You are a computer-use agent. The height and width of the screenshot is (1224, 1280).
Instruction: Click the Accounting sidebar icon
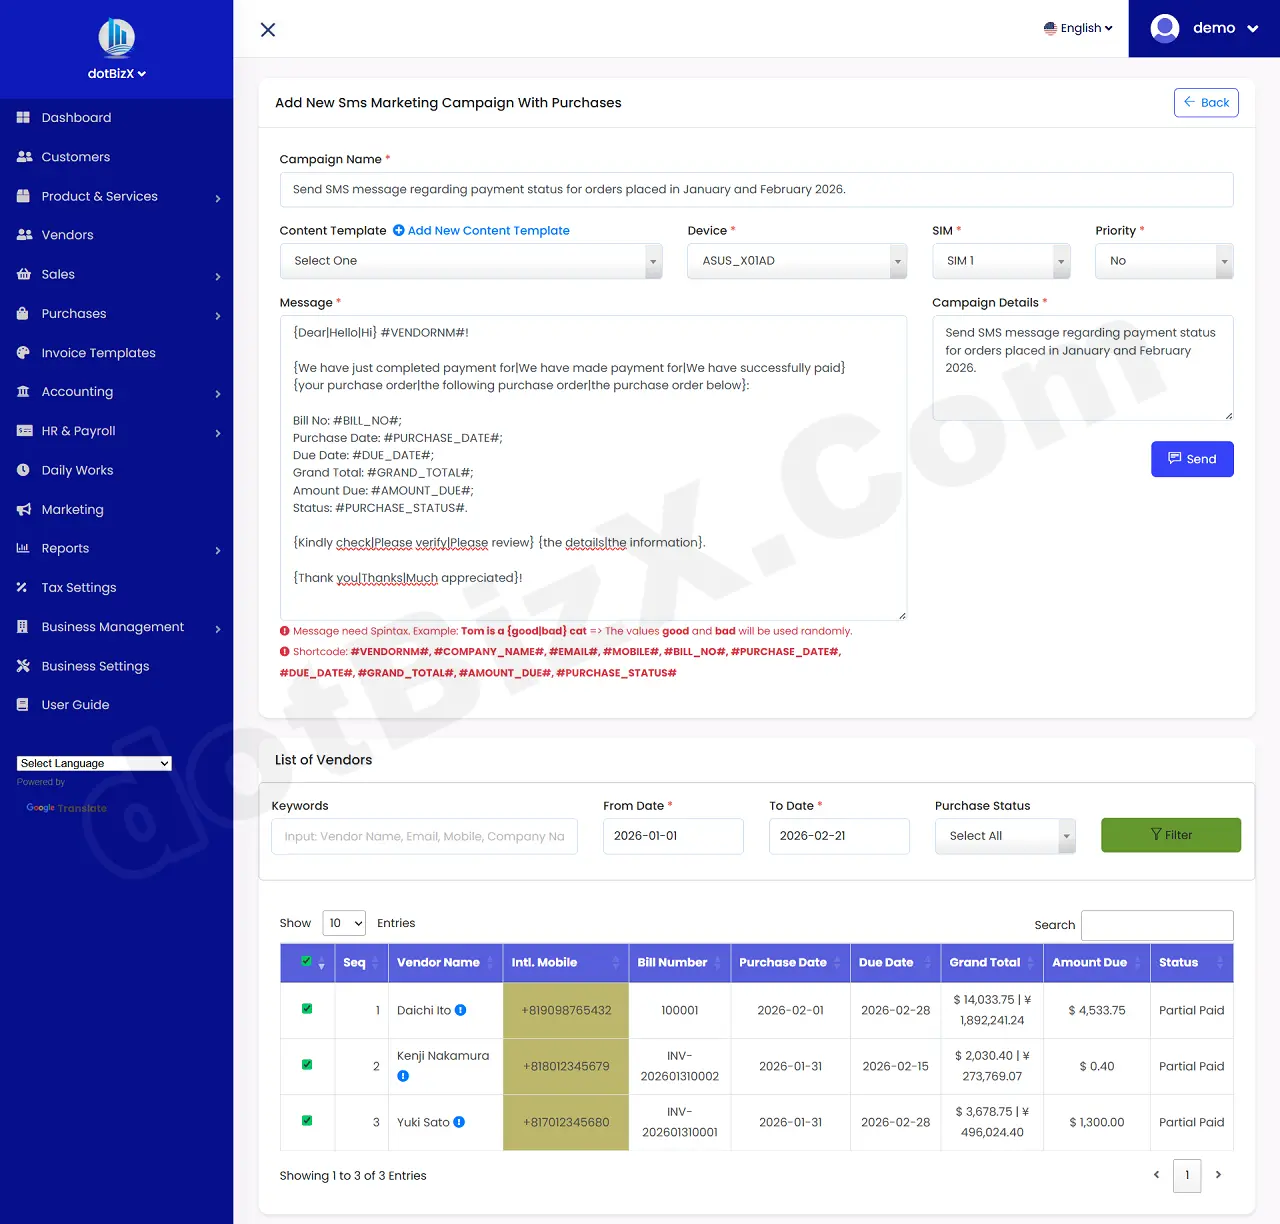point(22,391)
